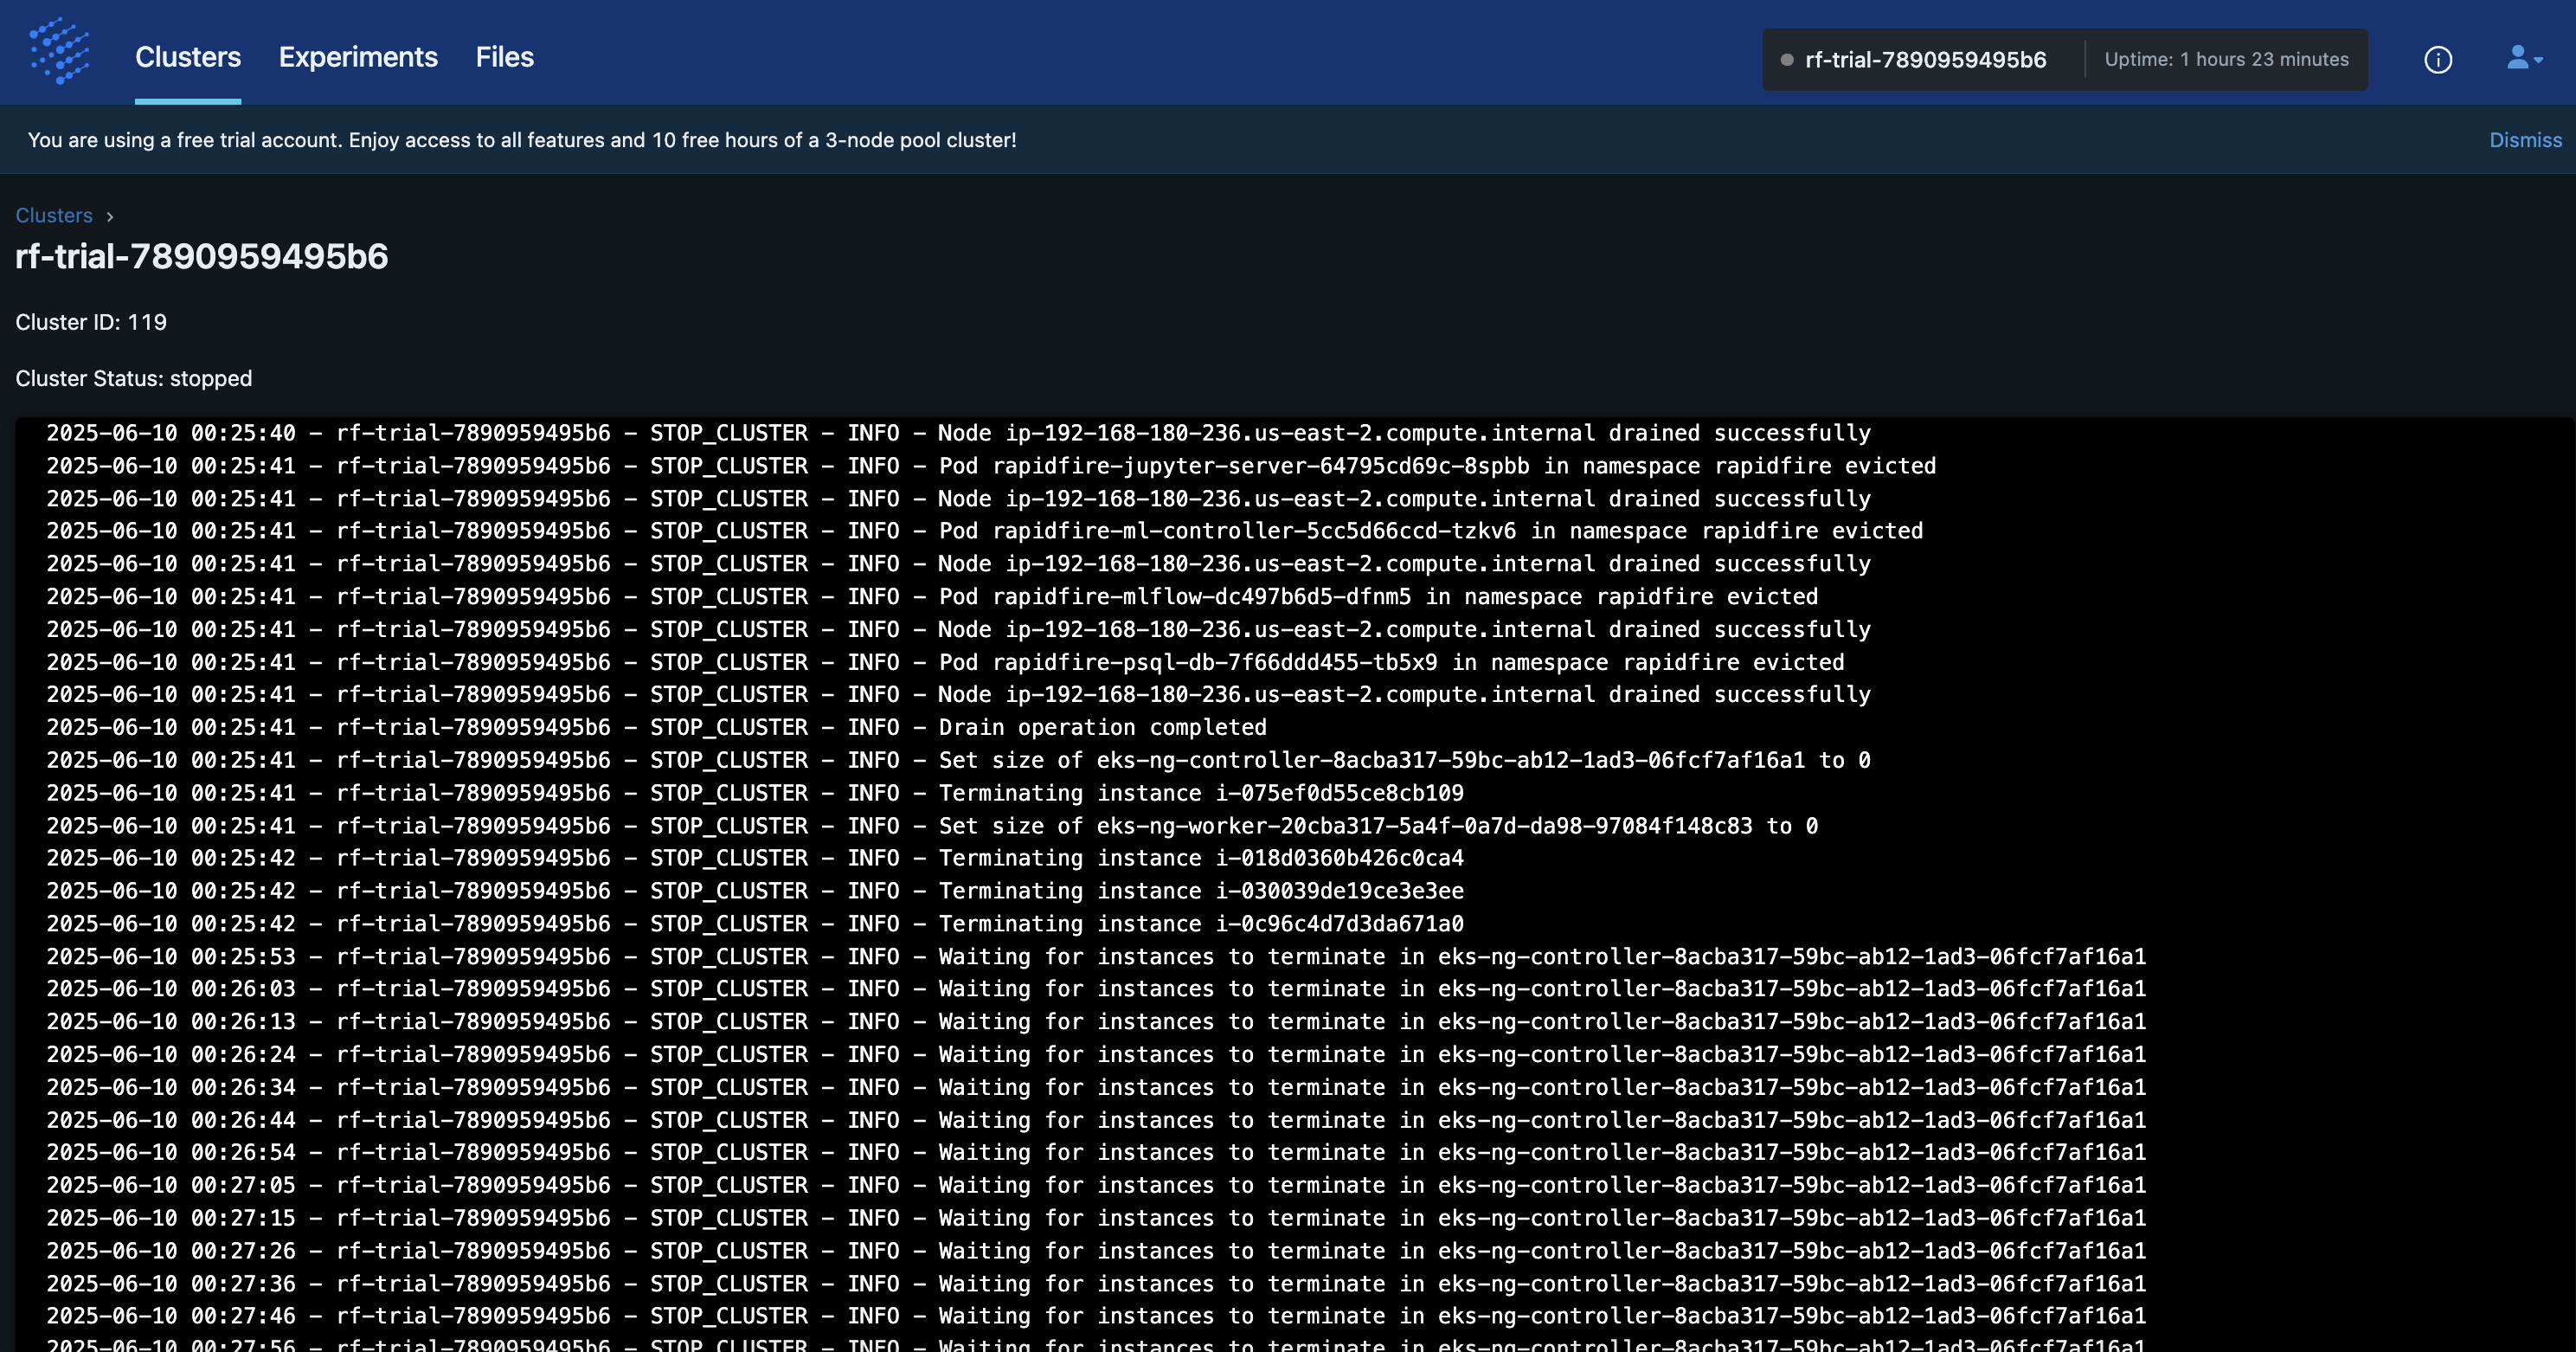Viewport: 2576px width, 1352px height.
Task: Click the 00:27:46 Waiting for instances log line
Action: point(1096,1316)
